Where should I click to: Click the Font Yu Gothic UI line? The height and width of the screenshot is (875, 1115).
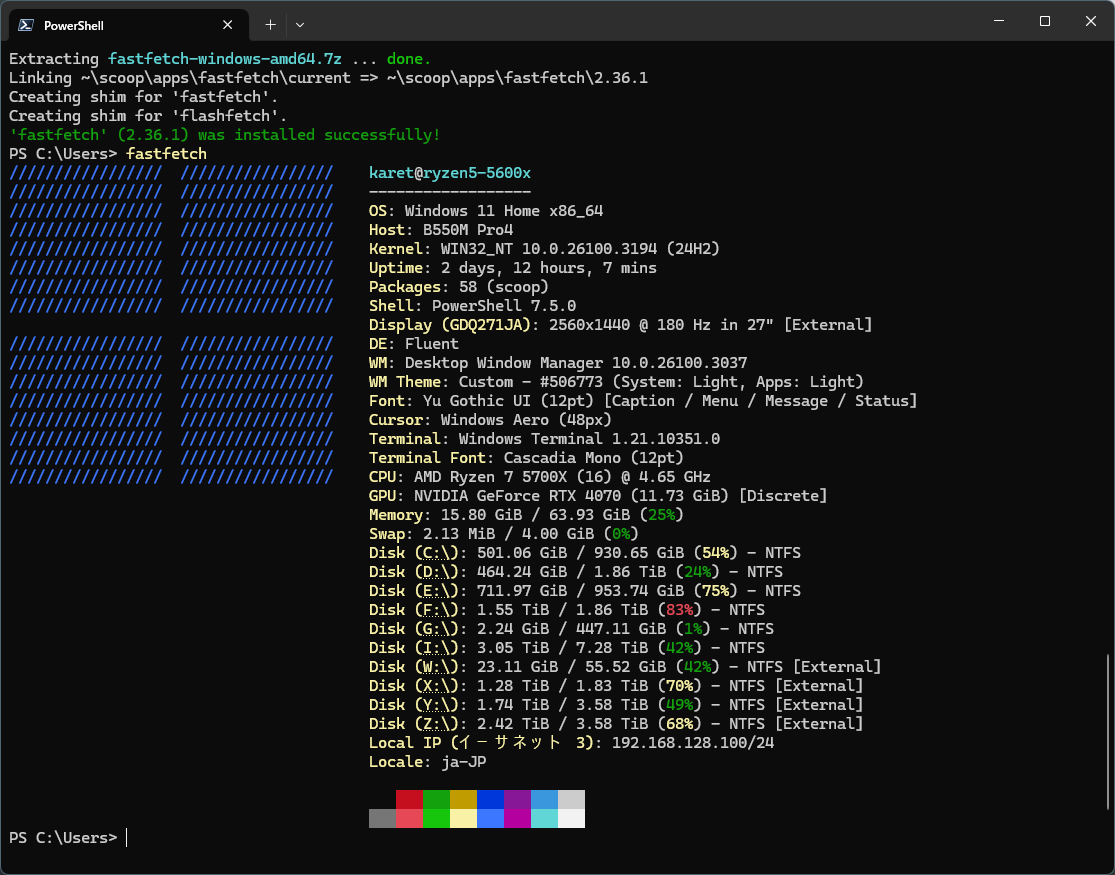coord(643,401)
